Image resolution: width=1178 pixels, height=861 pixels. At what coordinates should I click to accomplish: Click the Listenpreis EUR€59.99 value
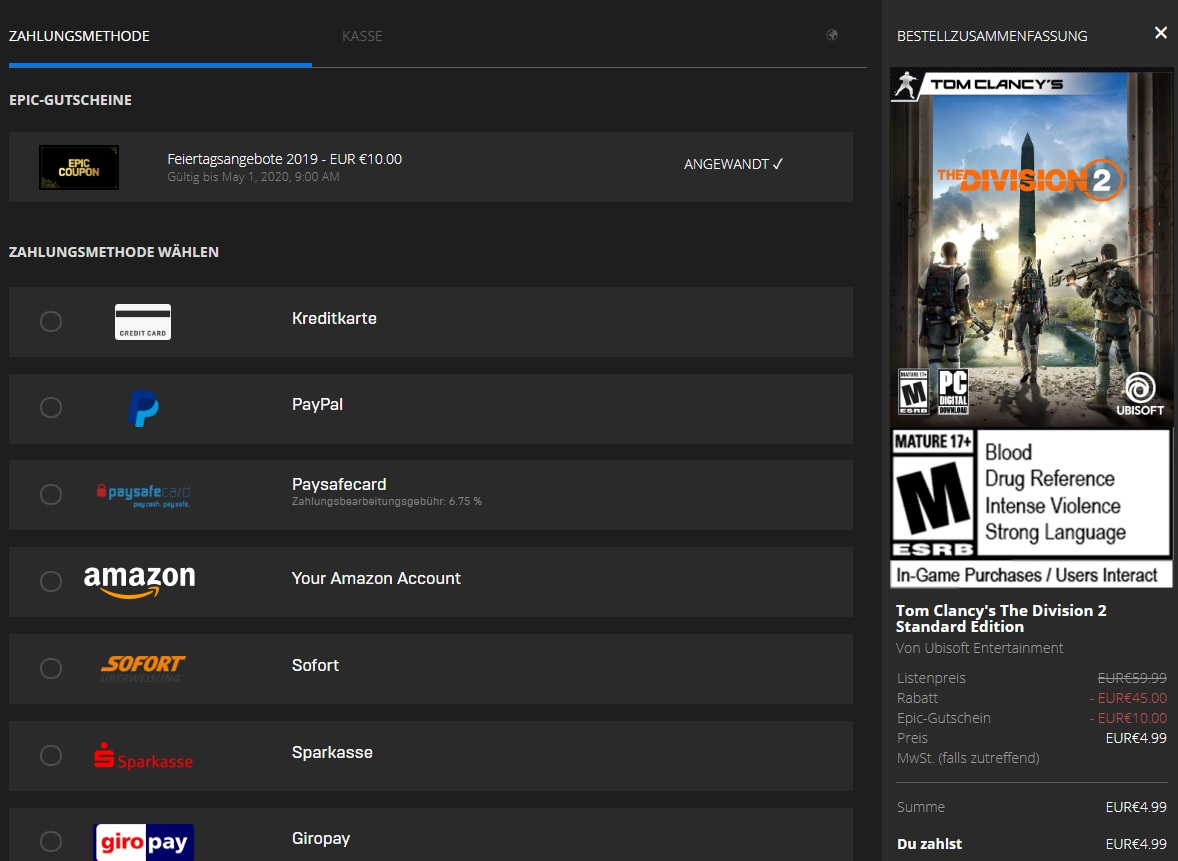1132,678
